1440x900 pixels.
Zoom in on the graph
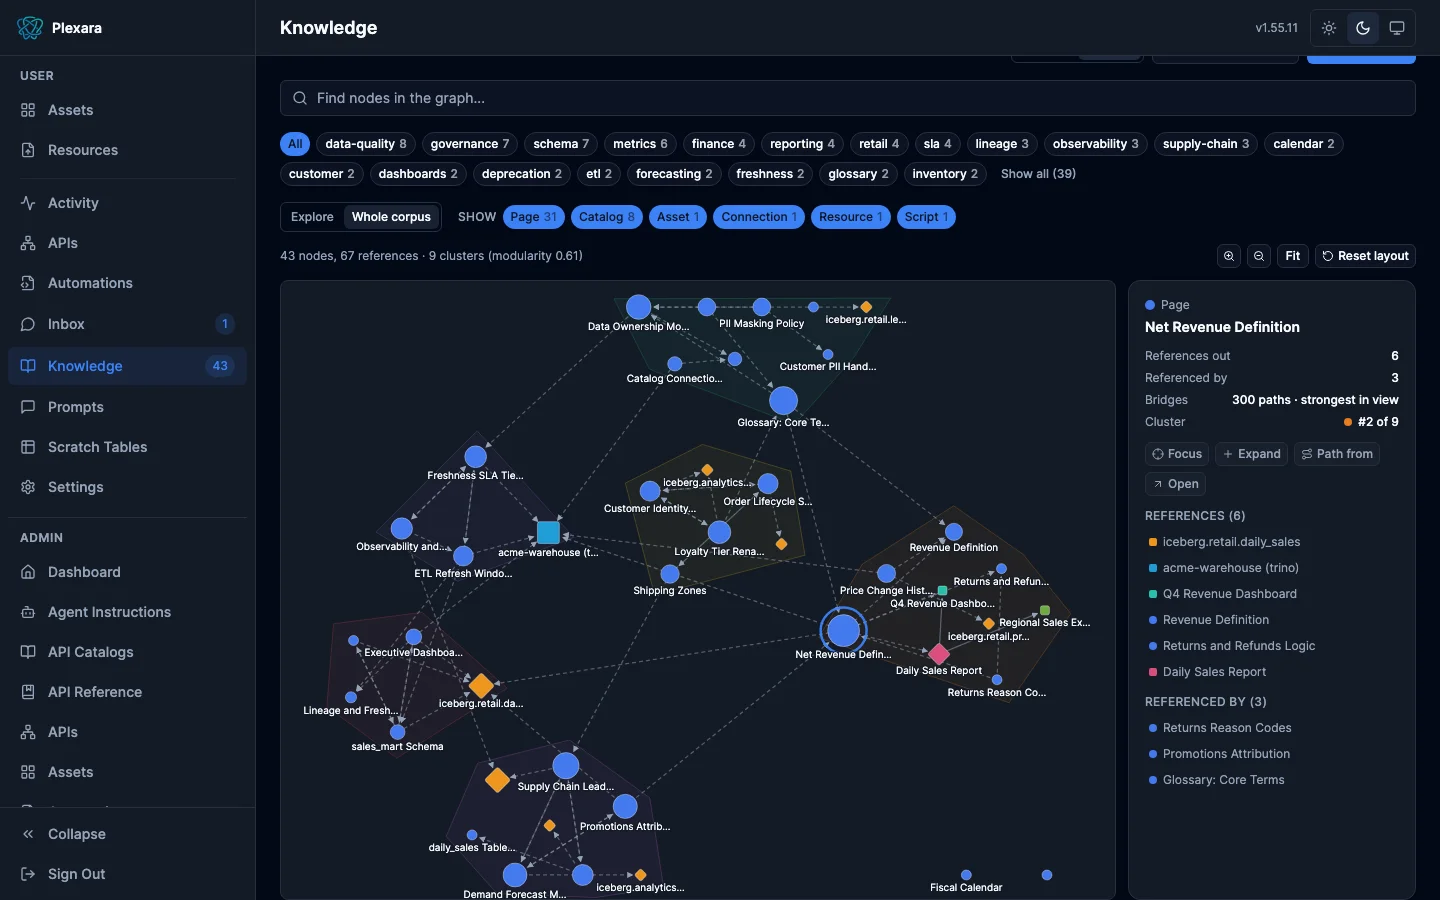(x=1229, y=256)
